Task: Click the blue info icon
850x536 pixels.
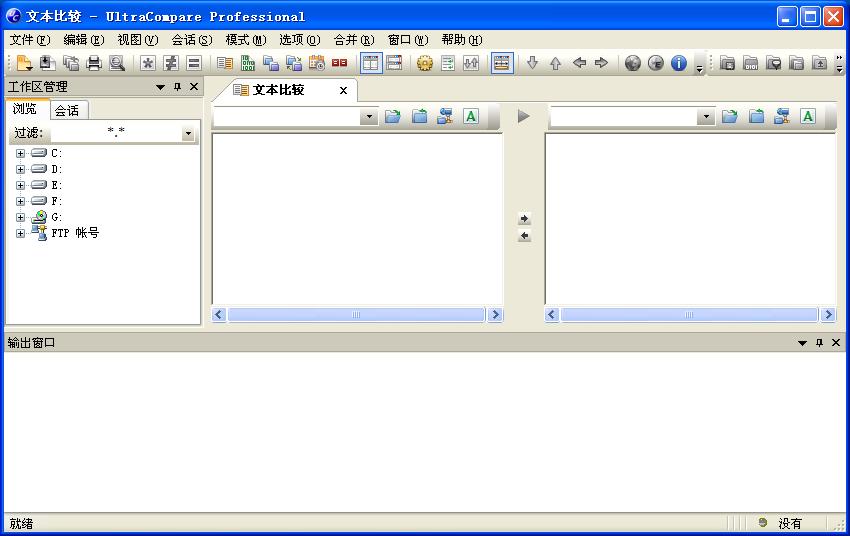Action: point(679,63)
